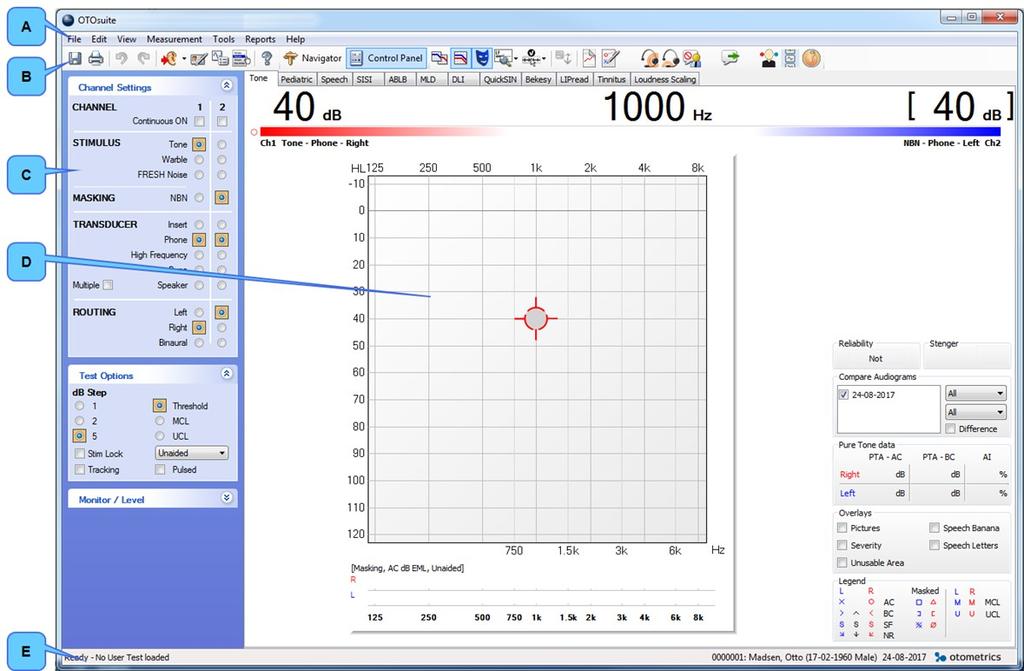The image size is (1024, 671).
Task: Select FRESH Noise for channel 1
Action: tap(199, 174)
